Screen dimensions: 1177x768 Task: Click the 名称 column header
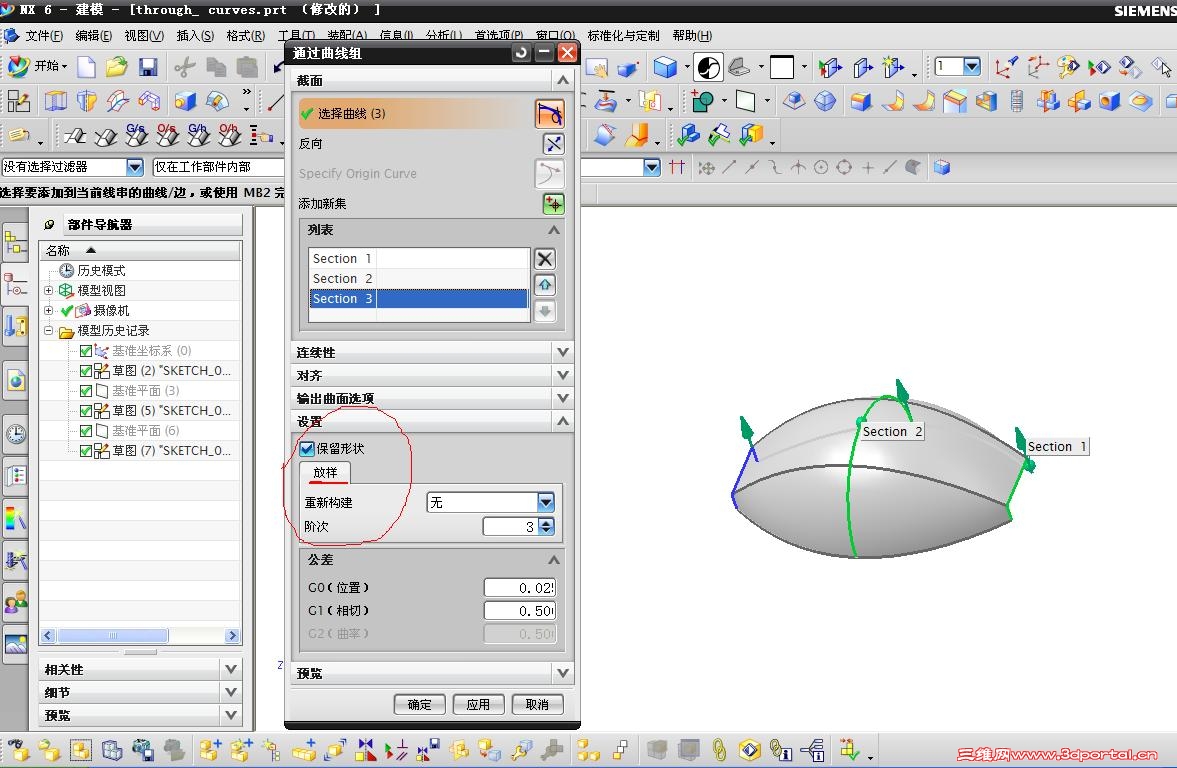pos(140,250)
